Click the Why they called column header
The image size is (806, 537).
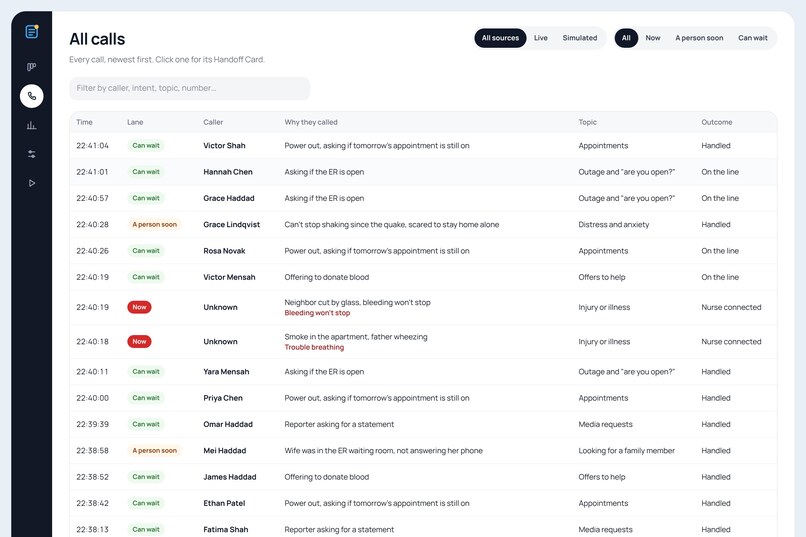click(311, 122)
